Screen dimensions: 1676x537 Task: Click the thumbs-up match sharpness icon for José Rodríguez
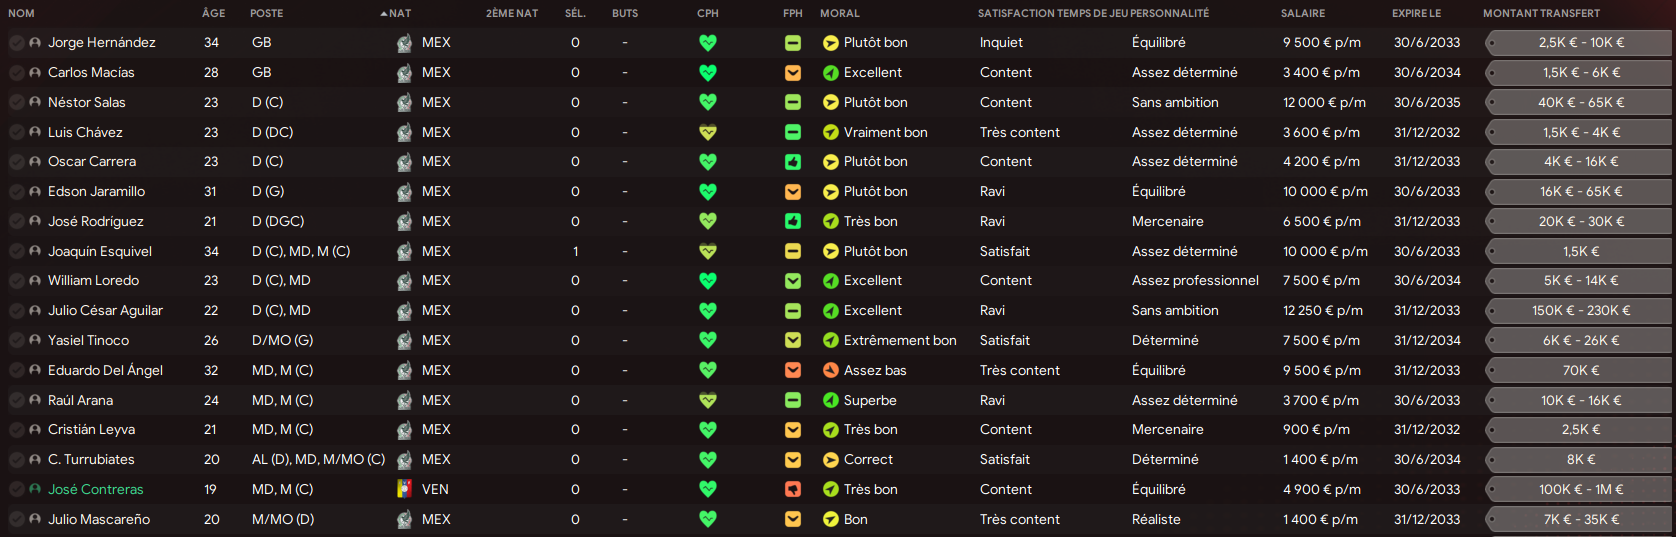(x=793, y=222)
